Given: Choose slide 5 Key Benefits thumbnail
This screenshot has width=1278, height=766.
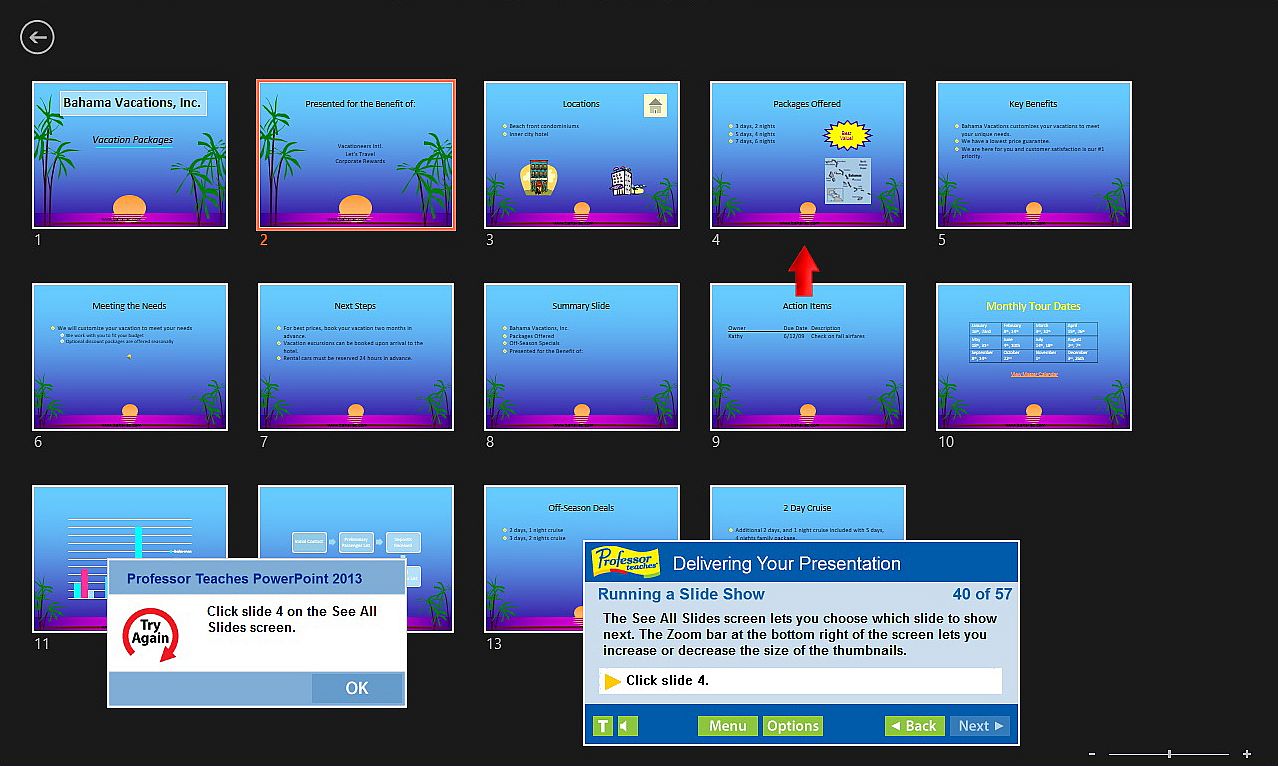Looking at the screenshot, I should tap(1034, 155).
